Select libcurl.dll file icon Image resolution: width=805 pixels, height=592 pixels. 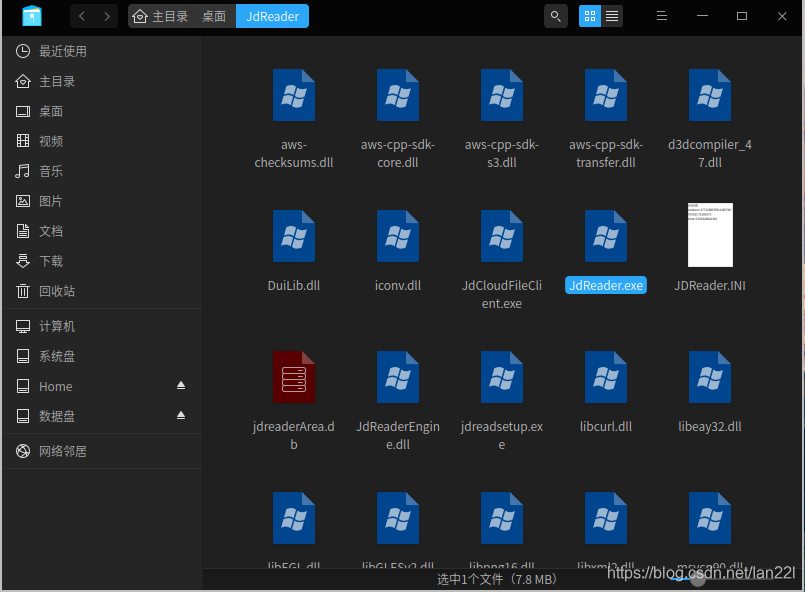[x=606, y=377]
